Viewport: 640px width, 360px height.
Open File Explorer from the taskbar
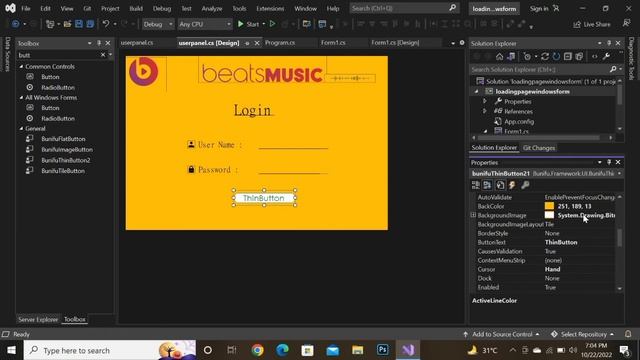(358, 350)
